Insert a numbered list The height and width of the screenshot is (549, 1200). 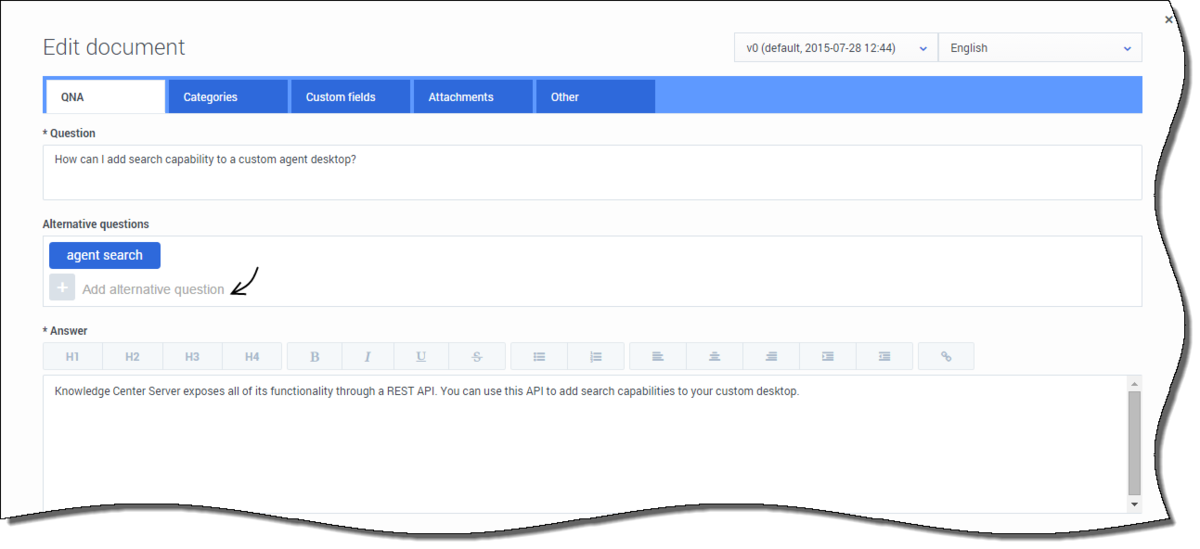pyautogui.click(x=596, y=357)
